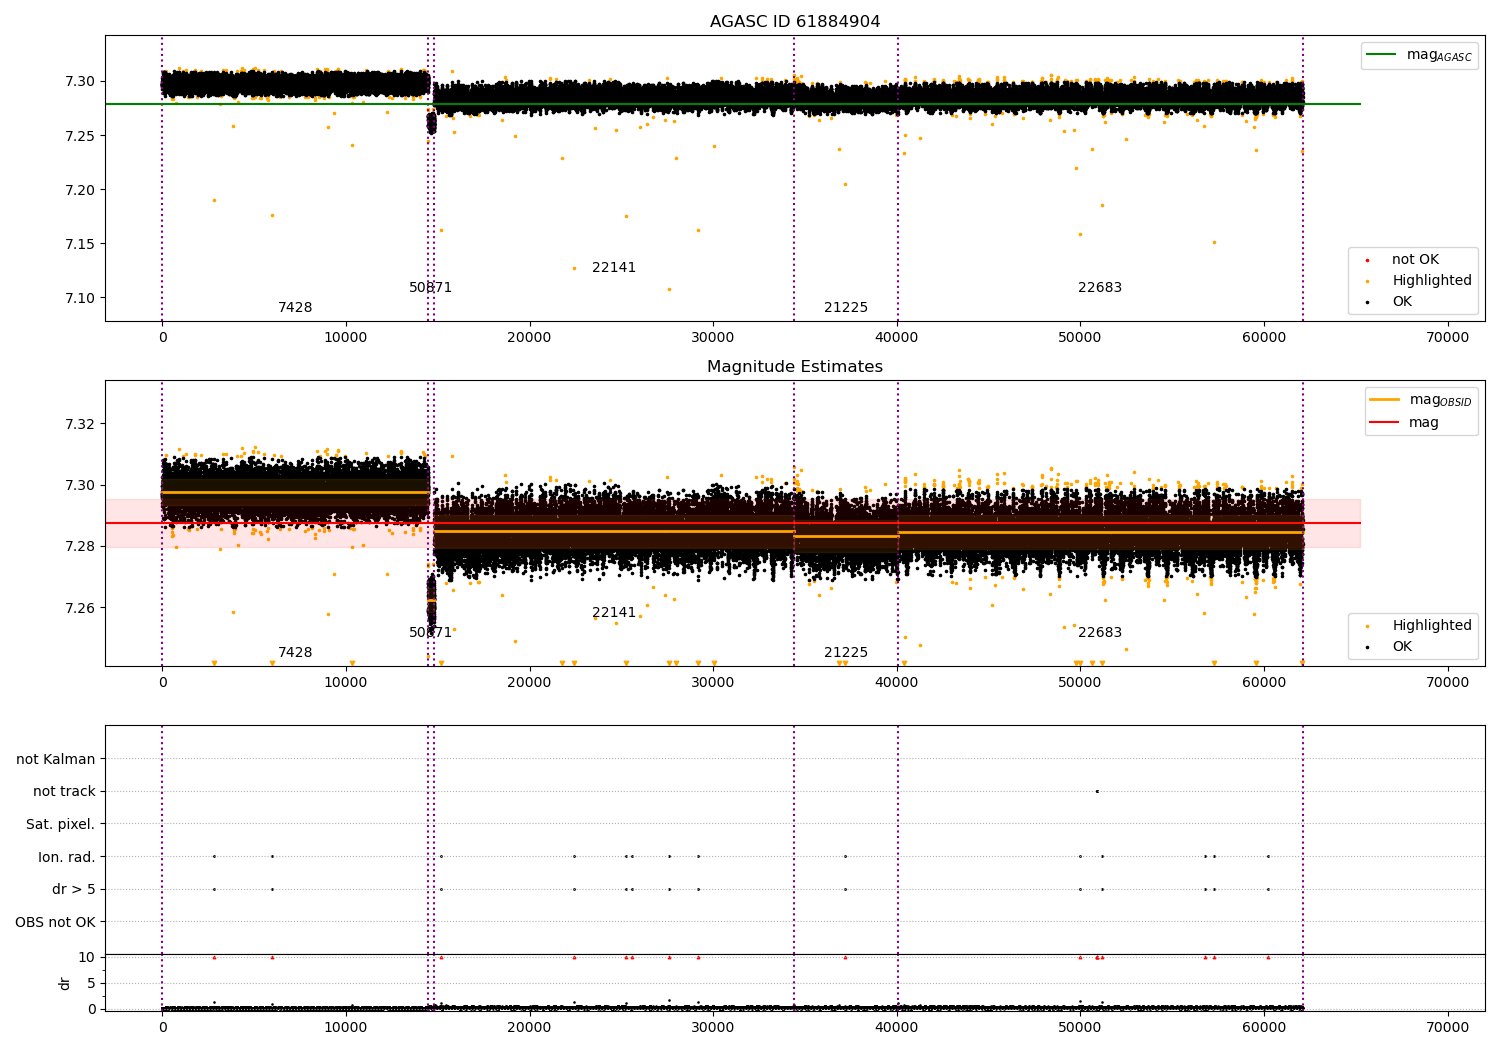Click obsid label 22683 in AGASC ID plot
1500x1050 pixels.
[x=1100, y=288]
